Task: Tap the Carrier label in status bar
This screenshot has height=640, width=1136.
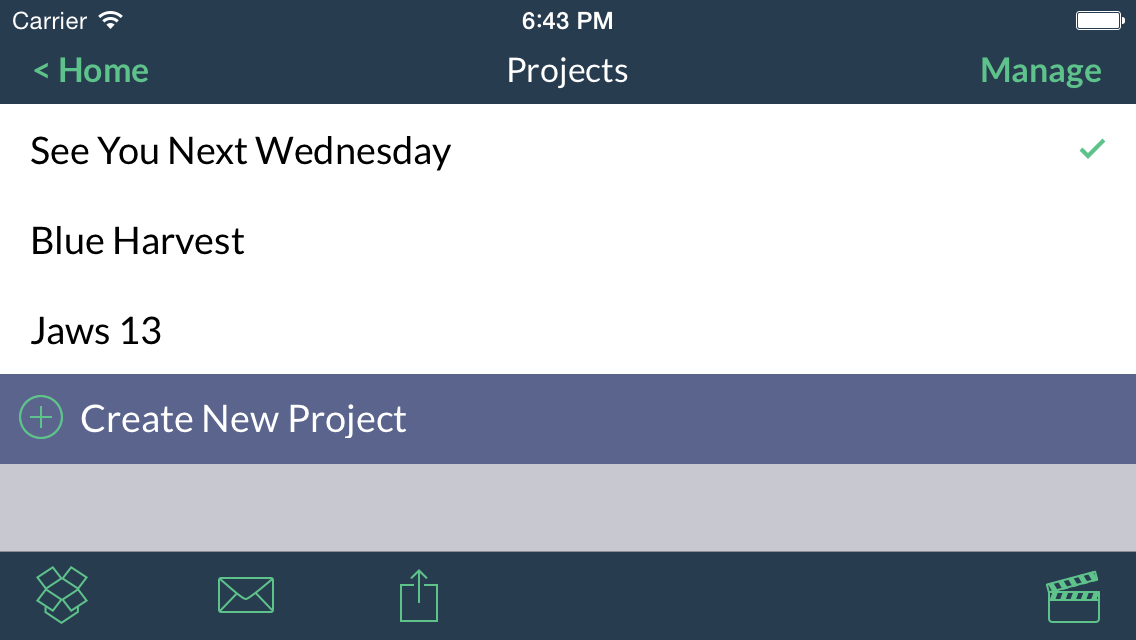Action: (49, 20)
